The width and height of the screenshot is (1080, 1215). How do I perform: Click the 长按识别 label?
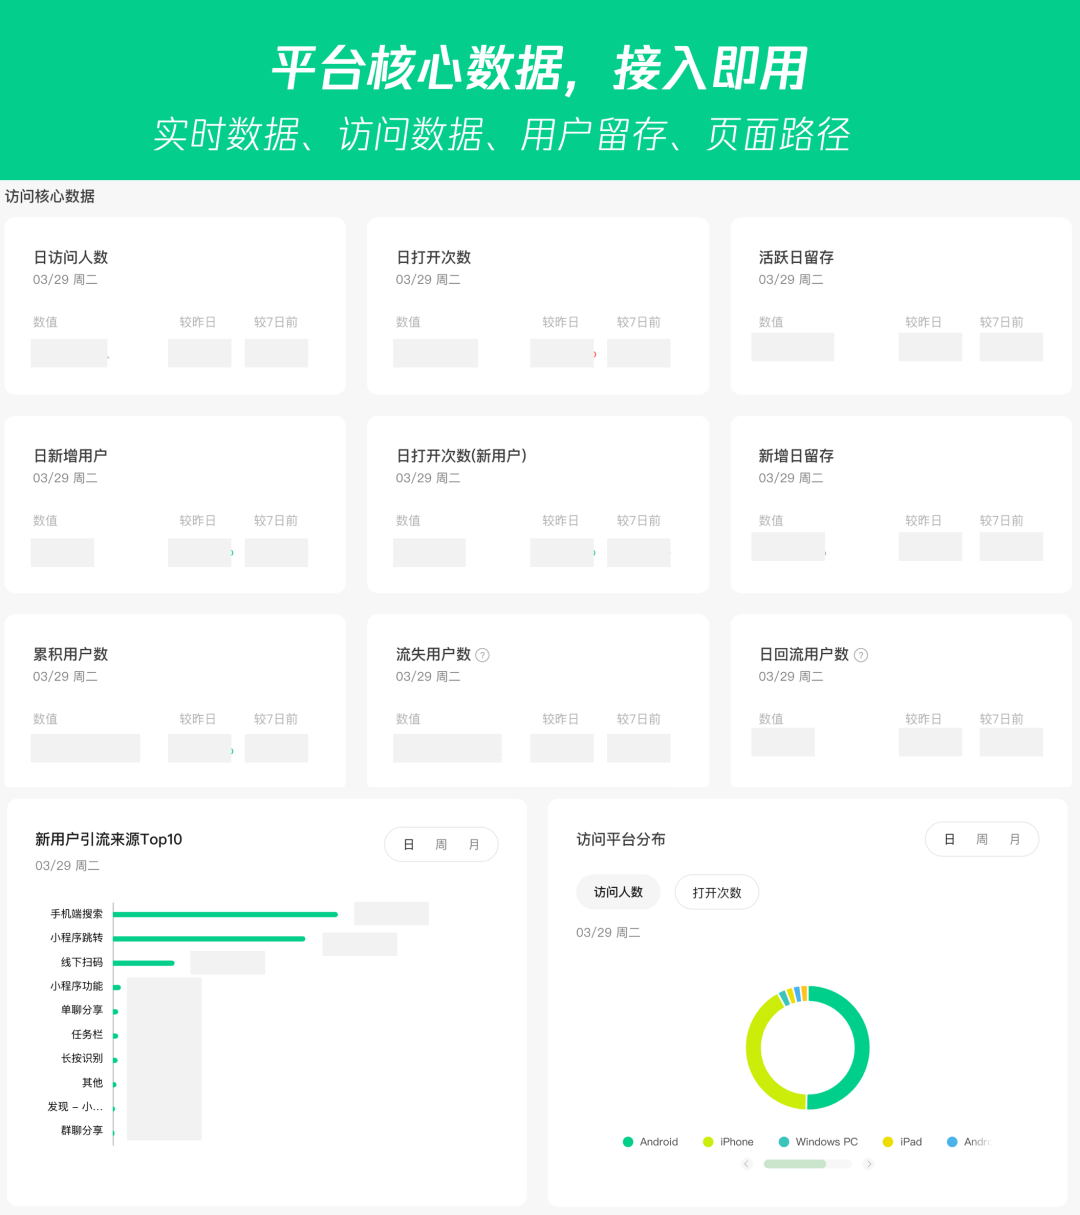[x=82, y=1058]
